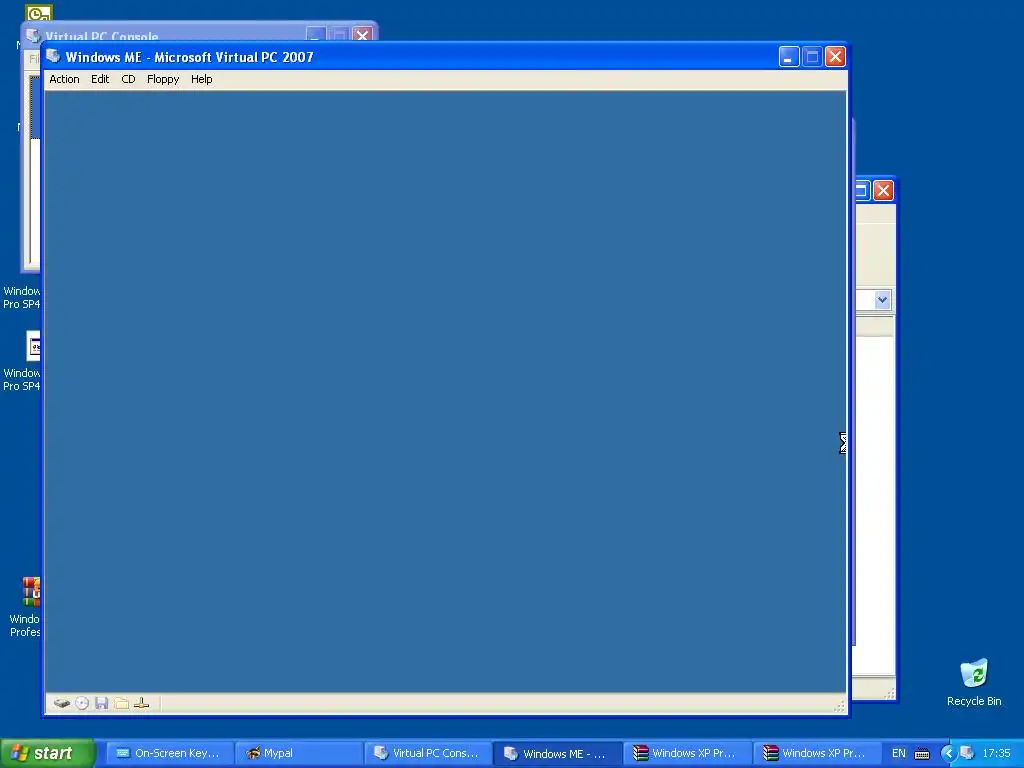The image size is (1024, 768).
Task: Close the partially hidden window on the right
Action: (x=884, y=191)
